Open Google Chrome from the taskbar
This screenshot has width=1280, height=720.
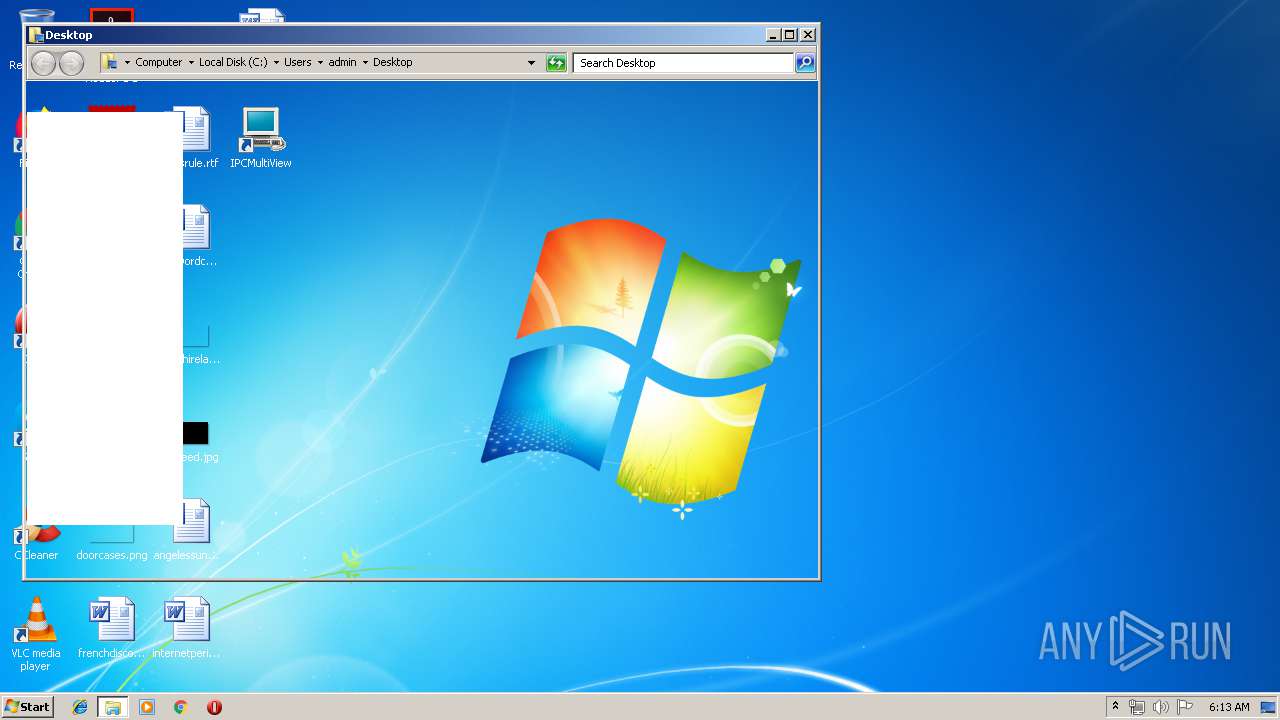pyautogui.click(x=180, y=707)
